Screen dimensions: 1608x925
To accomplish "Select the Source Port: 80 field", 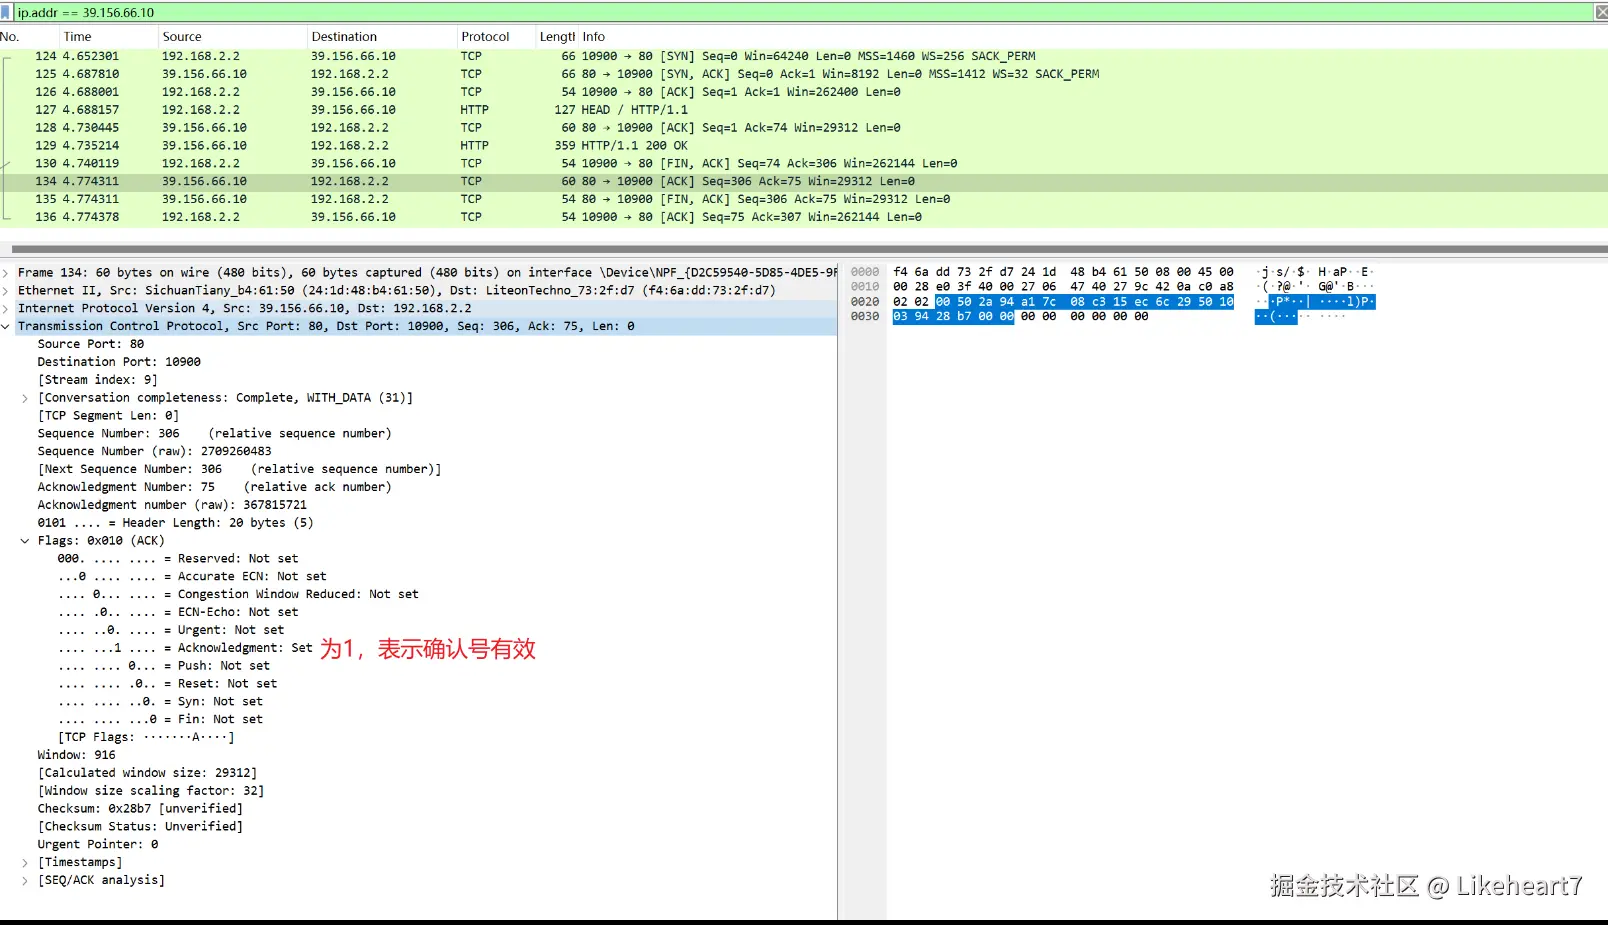I will coord(91,344).
